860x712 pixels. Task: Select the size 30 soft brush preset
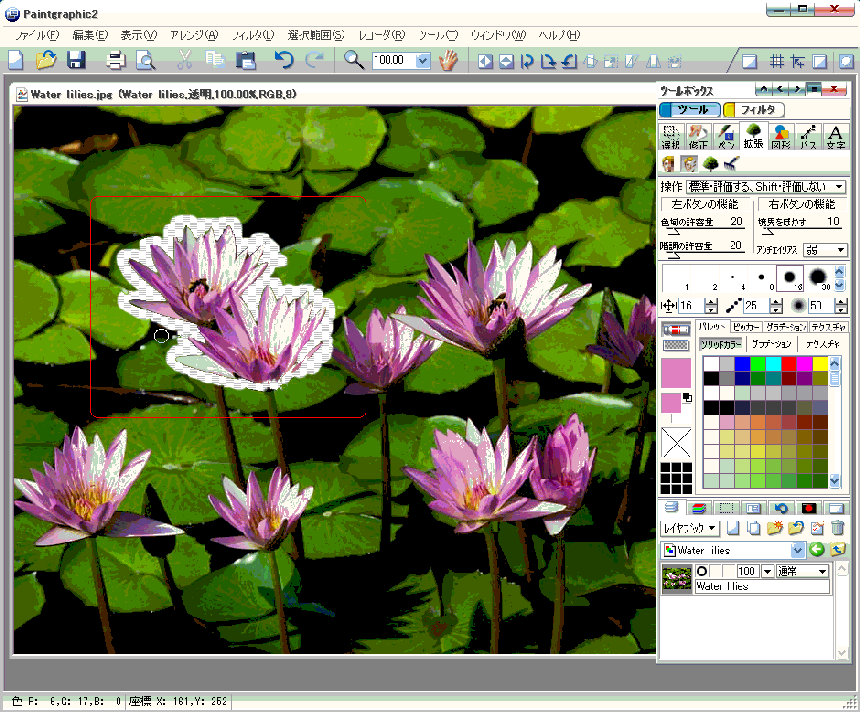point(818,278)
